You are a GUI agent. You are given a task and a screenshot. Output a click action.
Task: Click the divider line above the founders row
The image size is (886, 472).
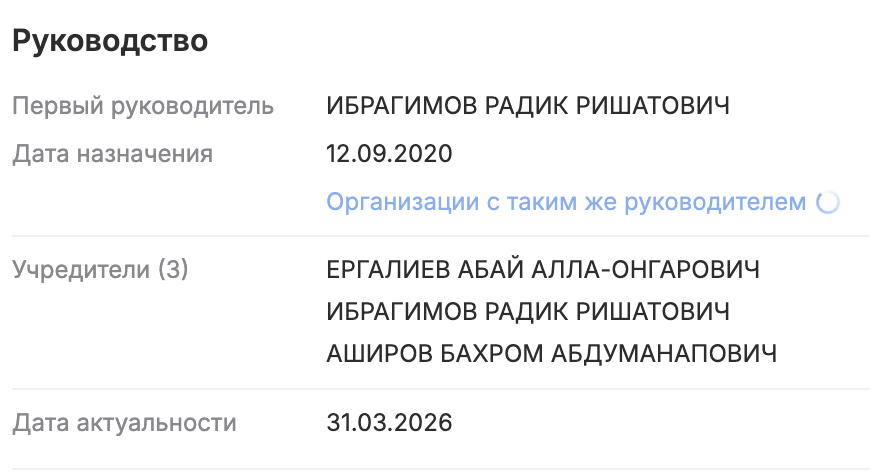coord(441,236)
